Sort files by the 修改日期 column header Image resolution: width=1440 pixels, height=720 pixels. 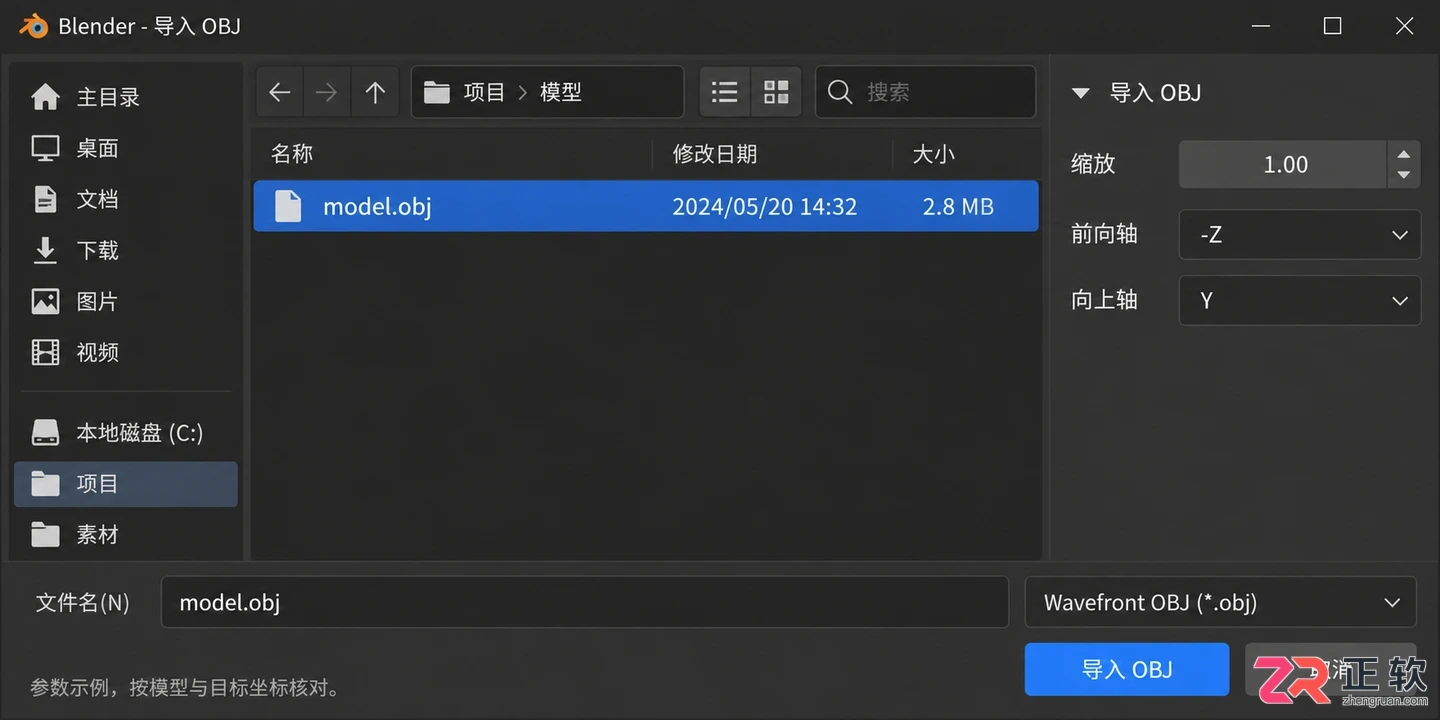point(714,154)
